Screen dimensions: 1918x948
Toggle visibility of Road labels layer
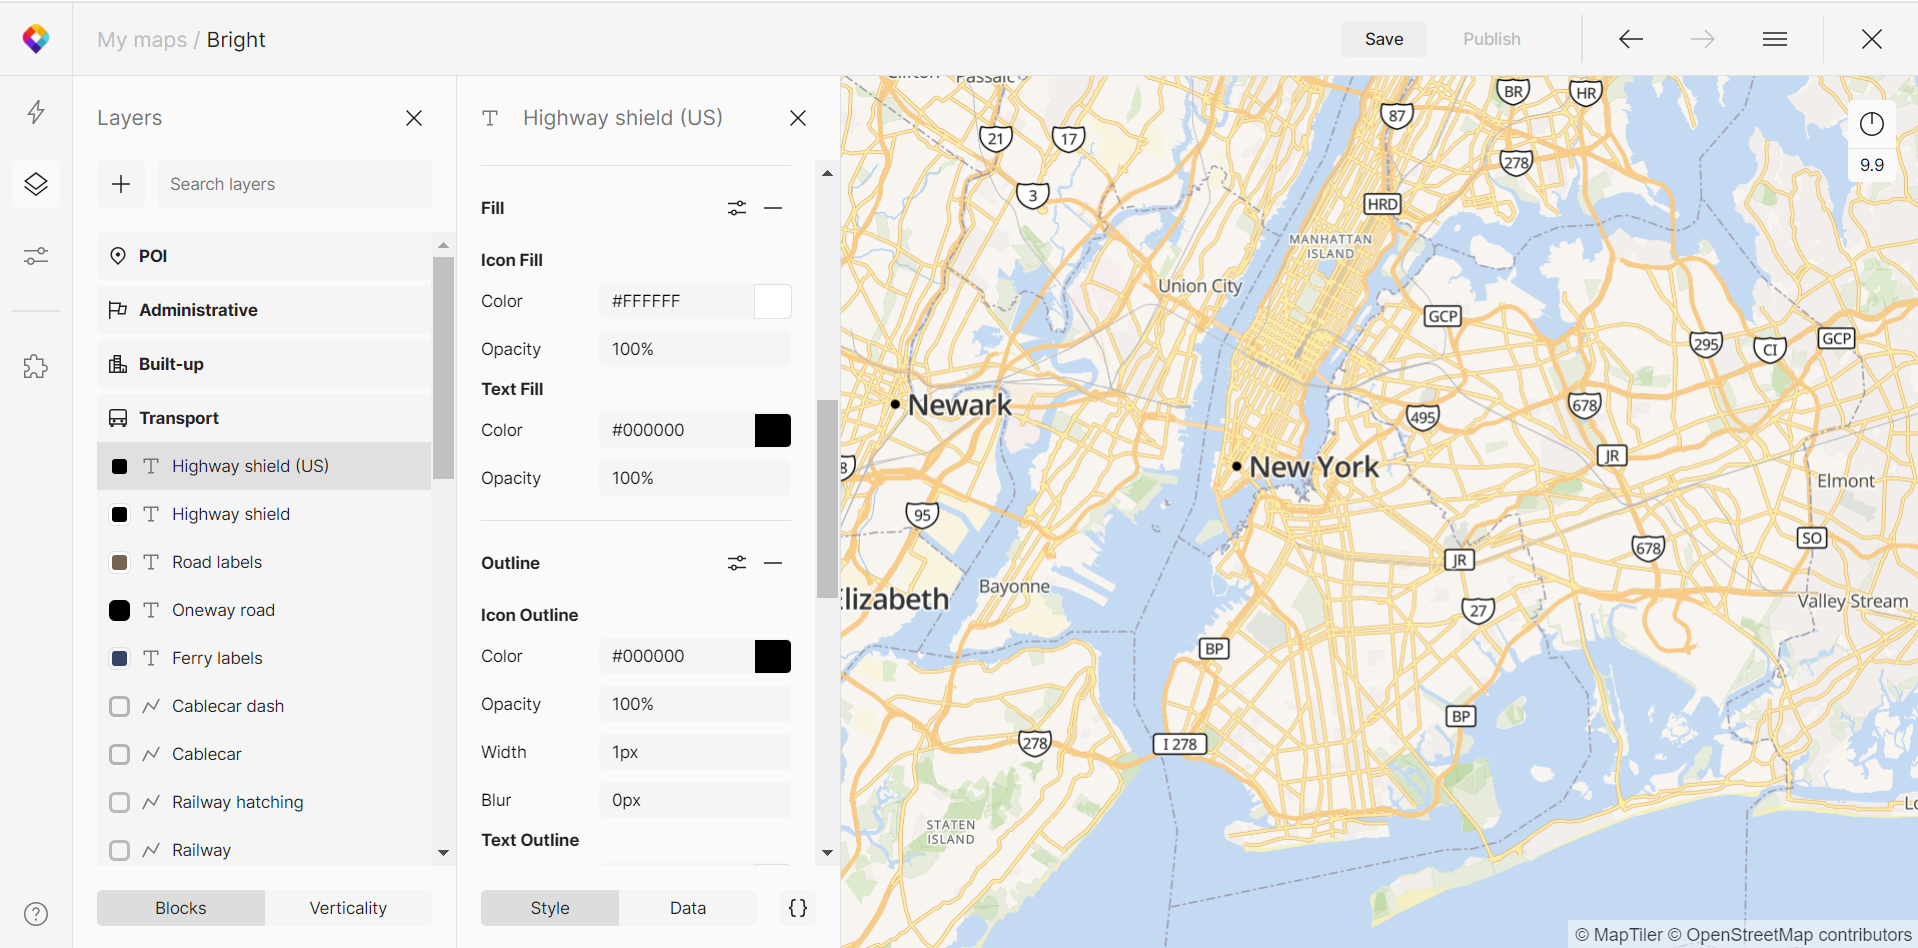pyautogui.click(x=120, y=563)
